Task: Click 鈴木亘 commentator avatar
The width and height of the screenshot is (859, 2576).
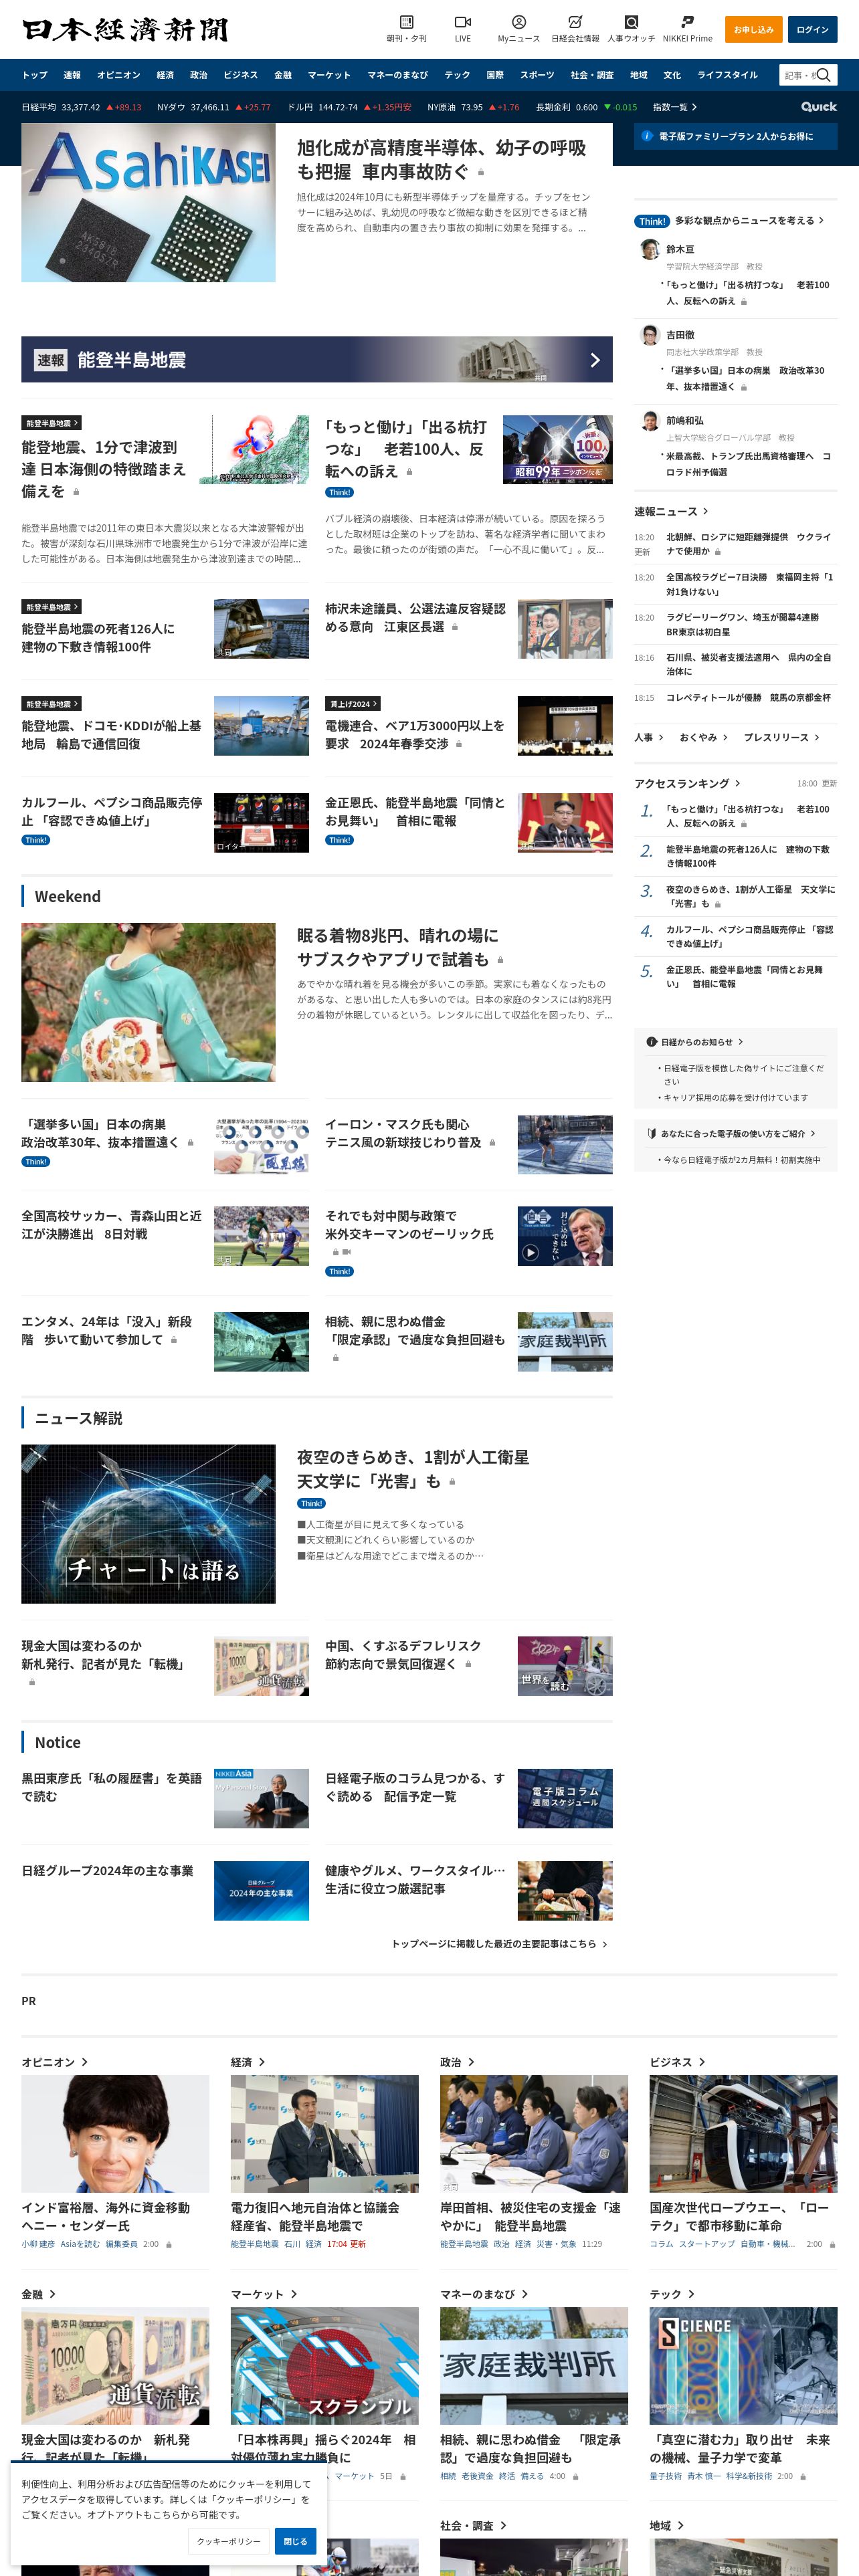Action: coord(649,249)
